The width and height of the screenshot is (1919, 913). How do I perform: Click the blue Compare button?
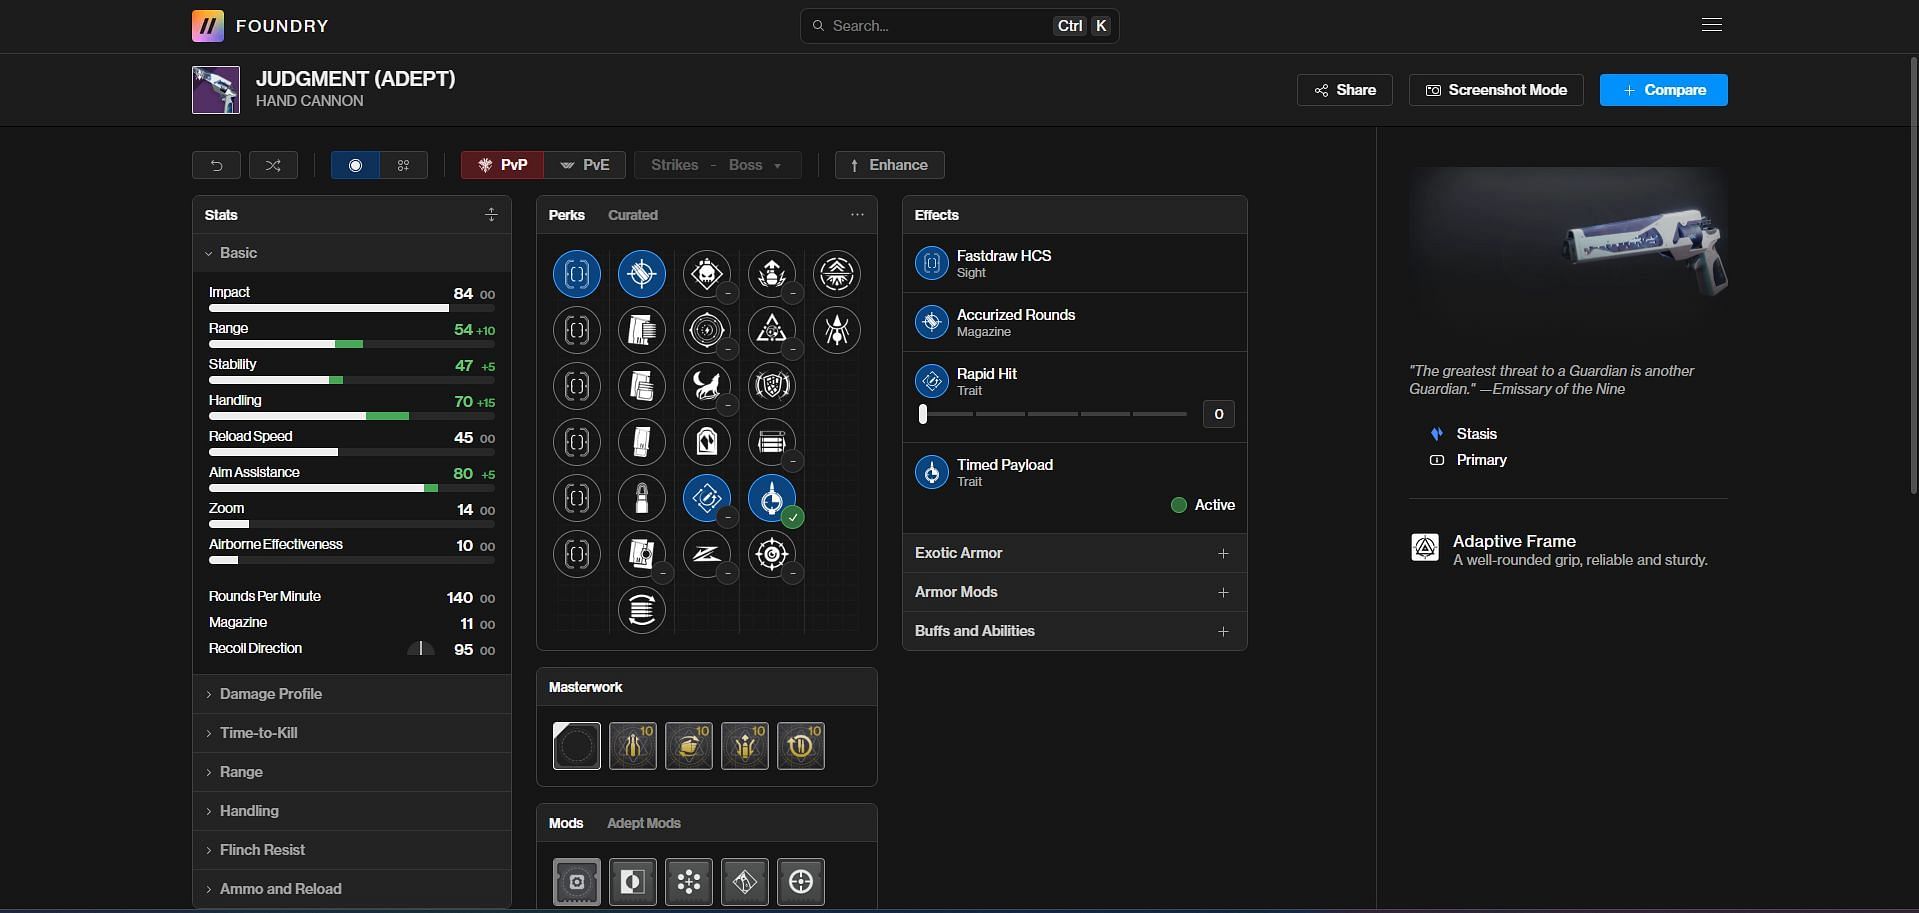(x=1664, y=90)
